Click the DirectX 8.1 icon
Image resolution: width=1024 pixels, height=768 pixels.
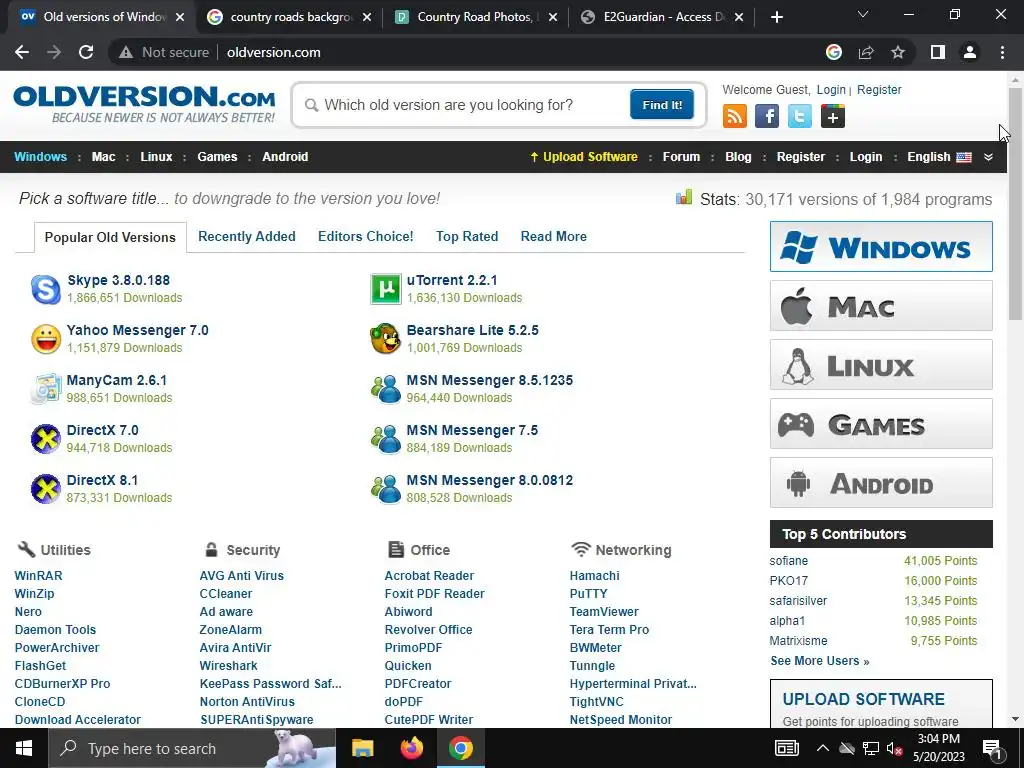[46, 488]
